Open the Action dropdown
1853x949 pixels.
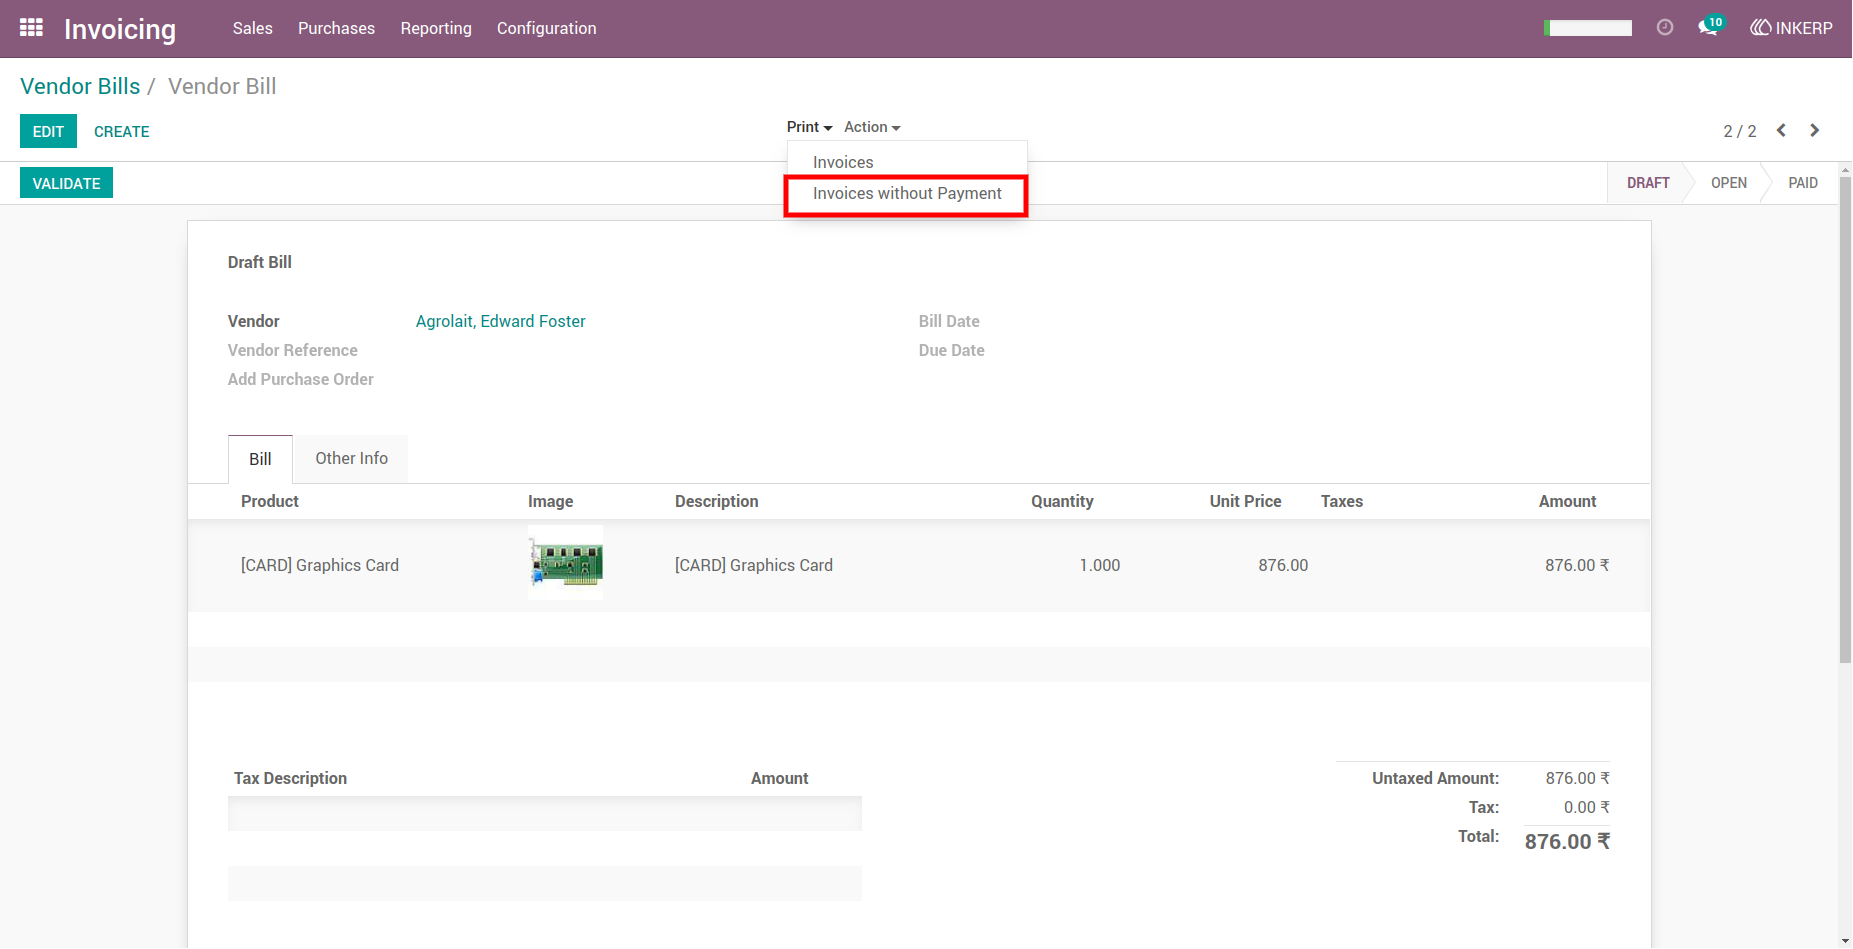(872, 127)
